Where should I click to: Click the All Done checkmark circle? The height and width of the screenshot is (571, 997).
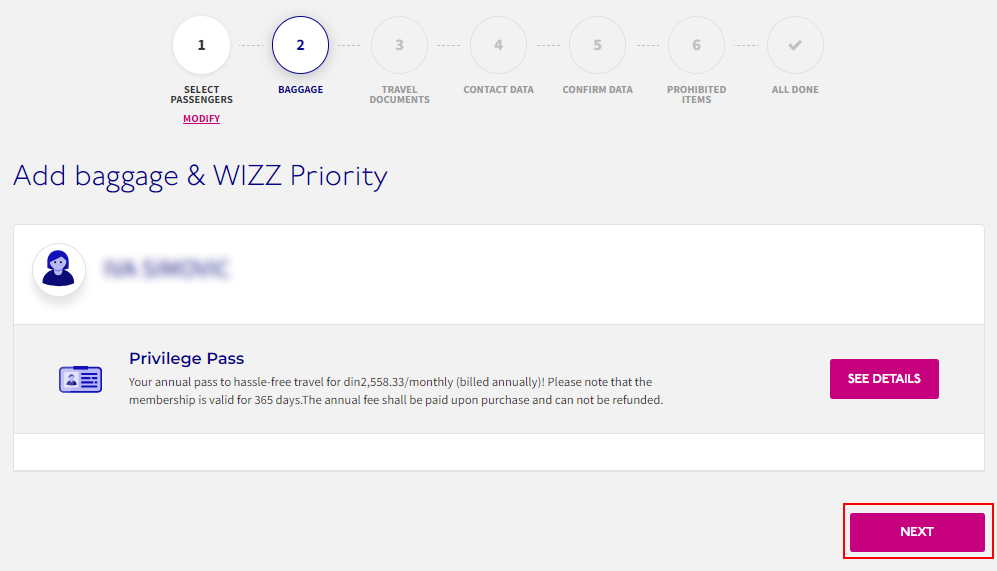[795, 45]
